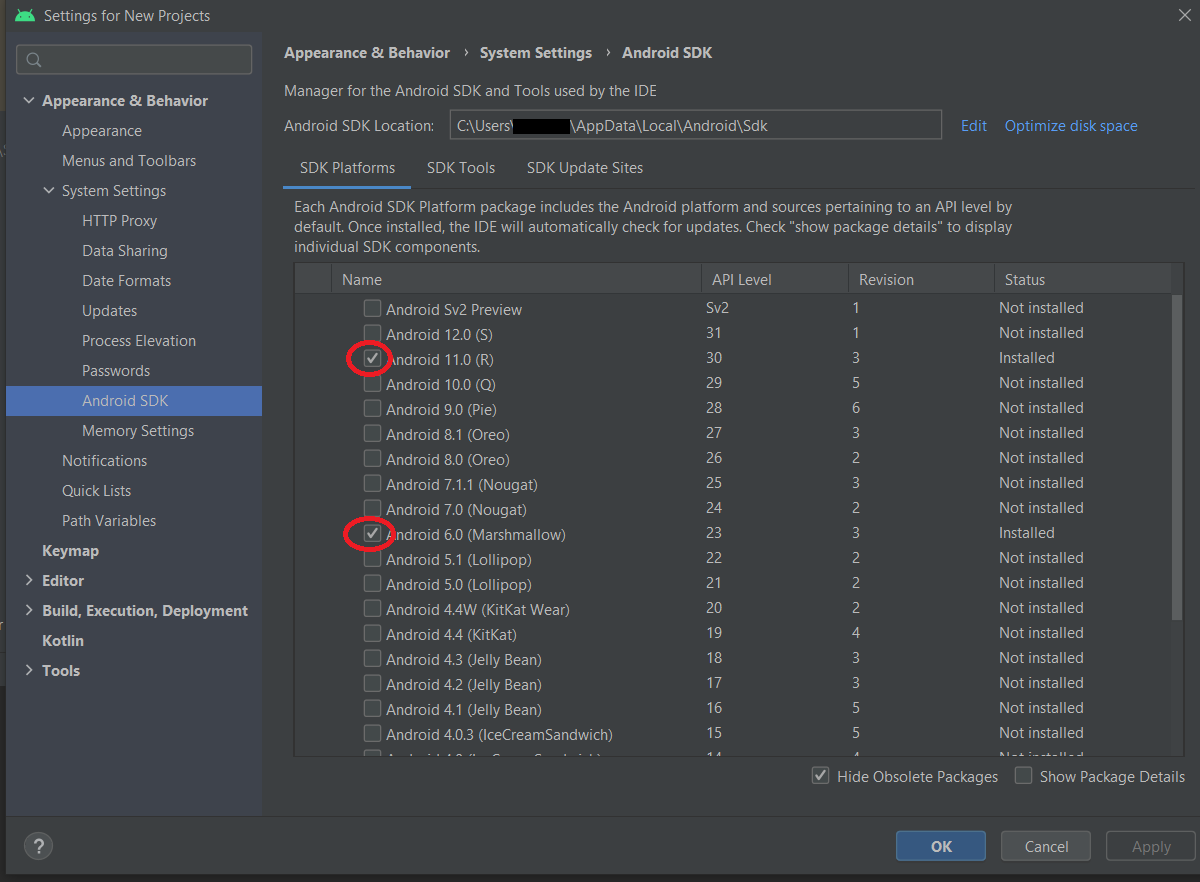The height and width of the screenshot is (882, 1200).
Task: Check the Android 8.1 (Oreo) checkbox
Action: click(x=372, y=433)
